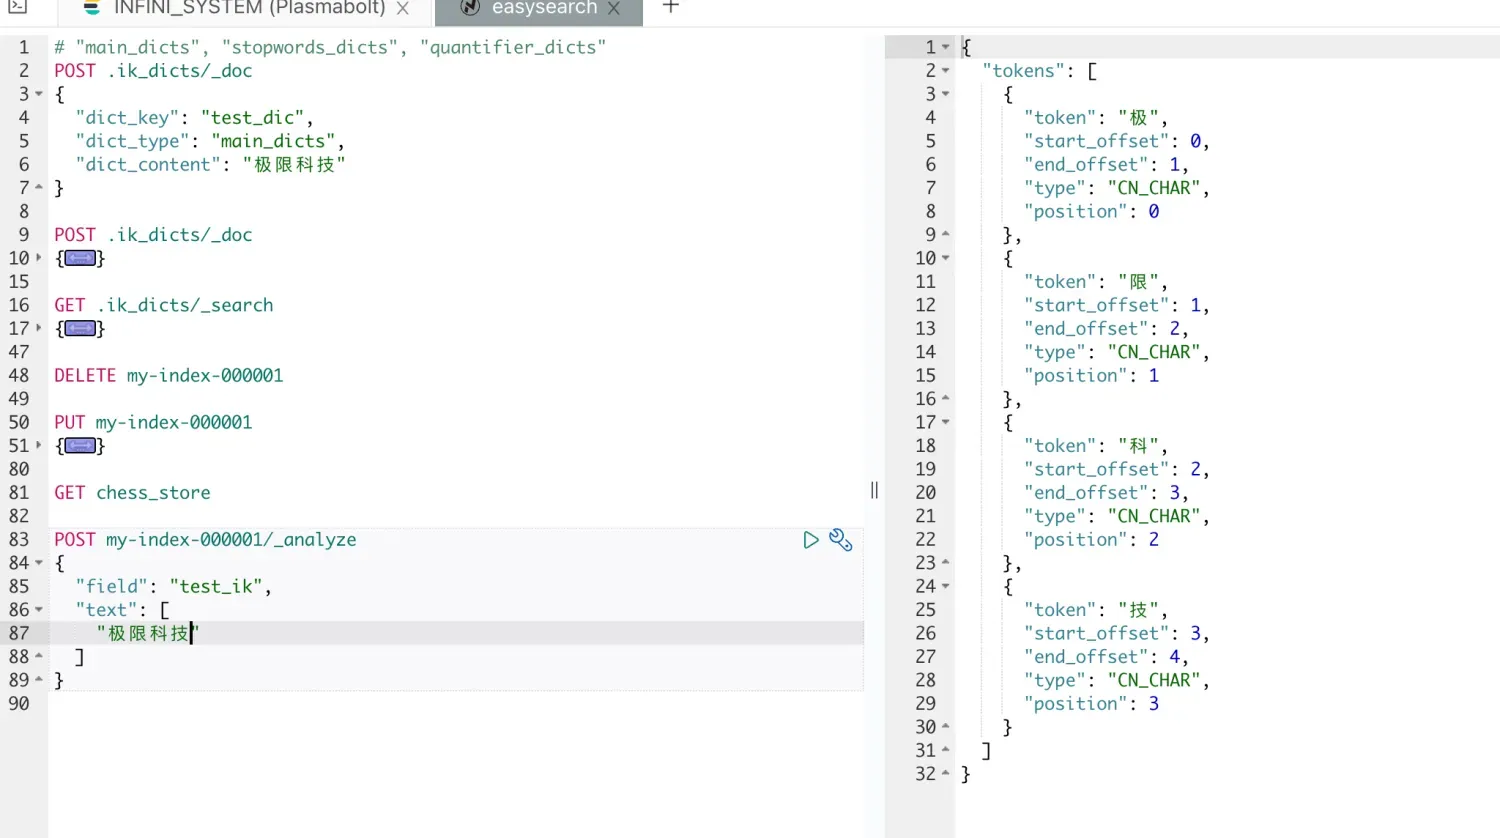This screenshot has height=838, width=1500.
Task: Click the "极限科技" text at line 87
Action: point(148,633)
